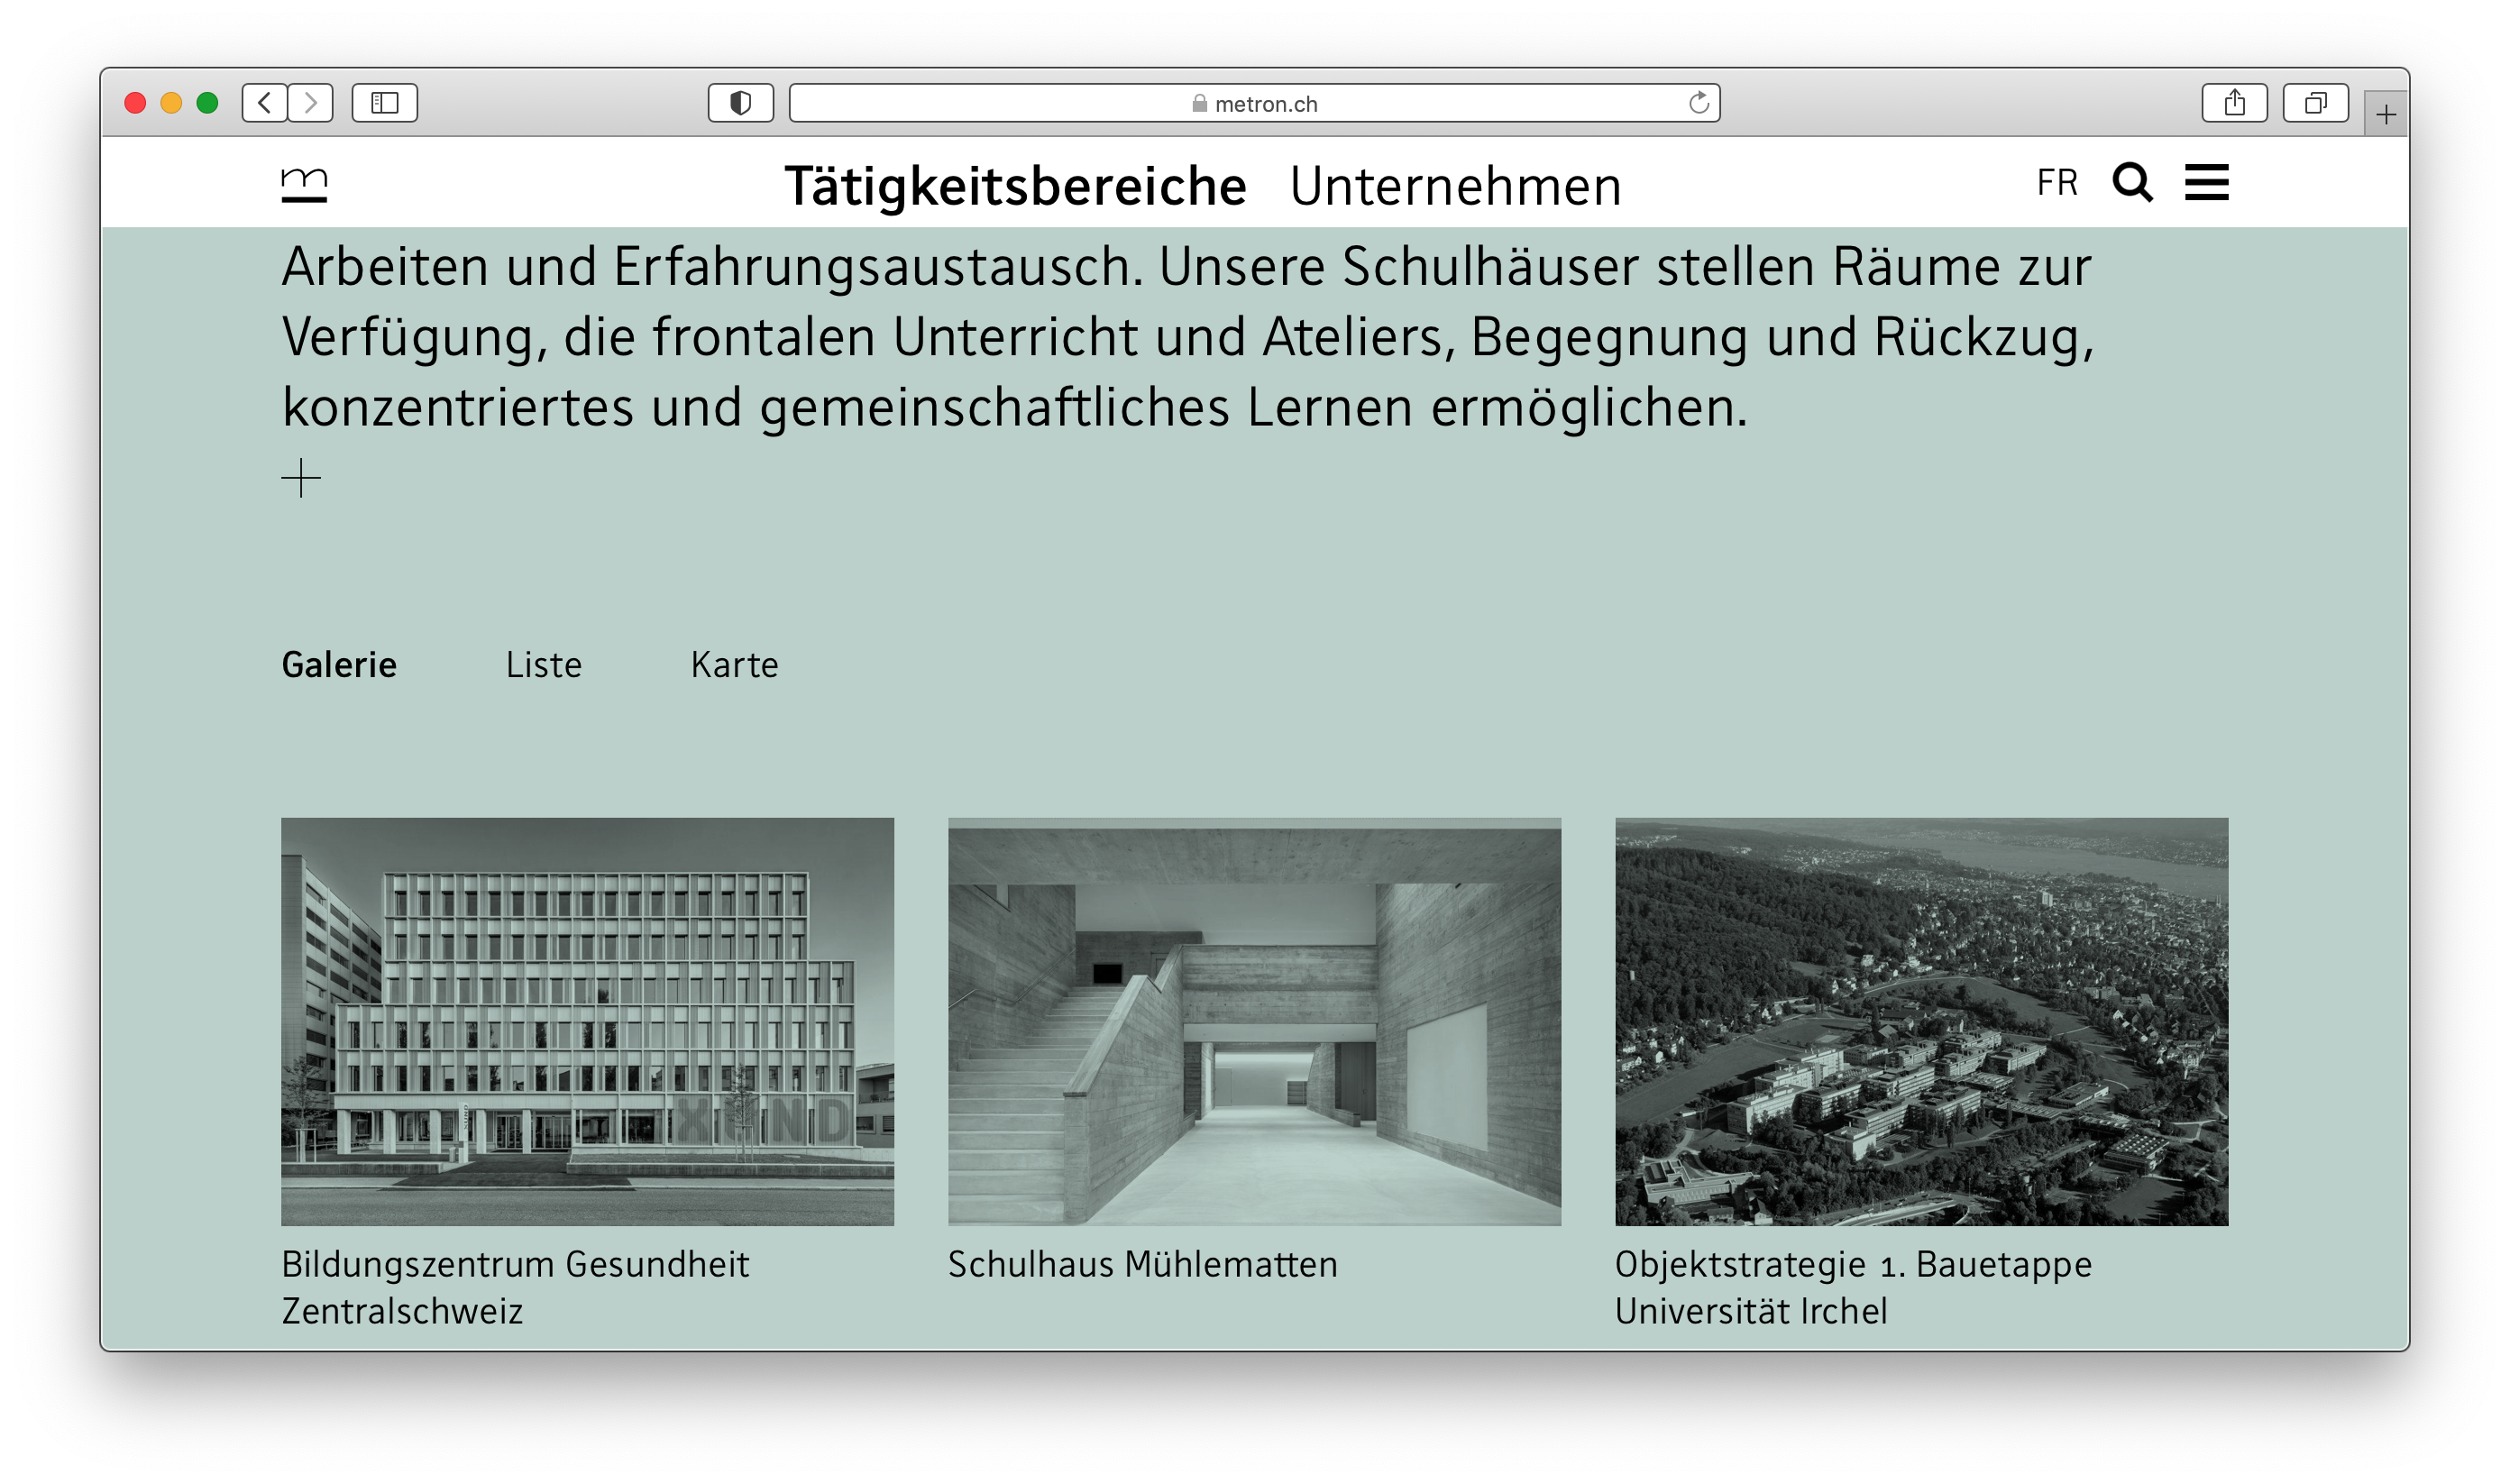2510x1484 pixels.
Task: Open the hamburger menu icon
Action: 2206,183
